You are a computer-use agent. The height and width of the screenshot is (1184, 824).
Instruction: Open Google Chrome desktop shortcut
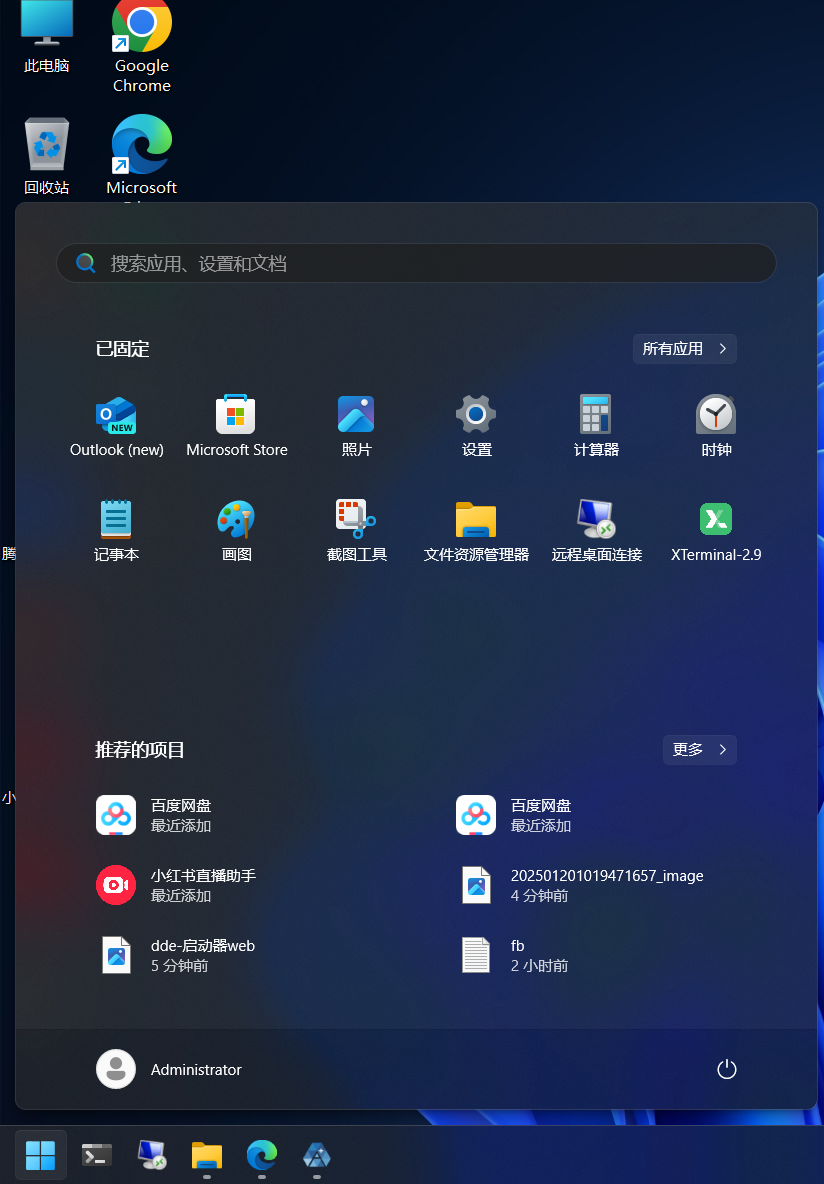click(141, 47)
